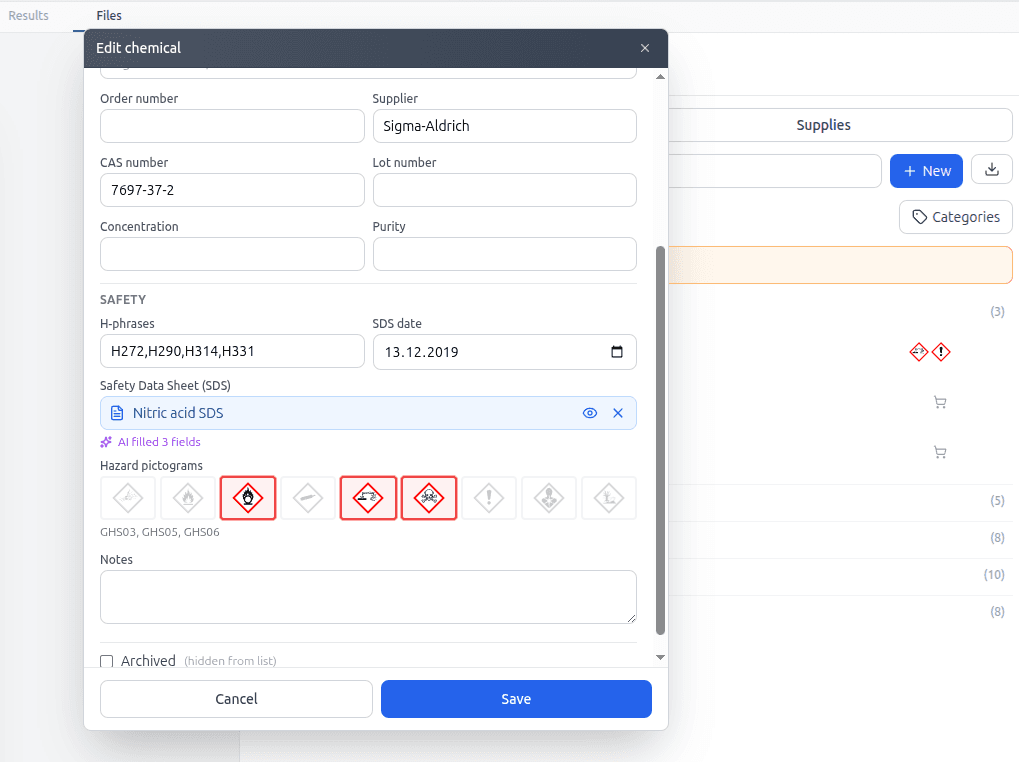Click the upper shopping cart icon
Image resolution: width=1019 pixels, height=762 pixels.
click(940, 402)
